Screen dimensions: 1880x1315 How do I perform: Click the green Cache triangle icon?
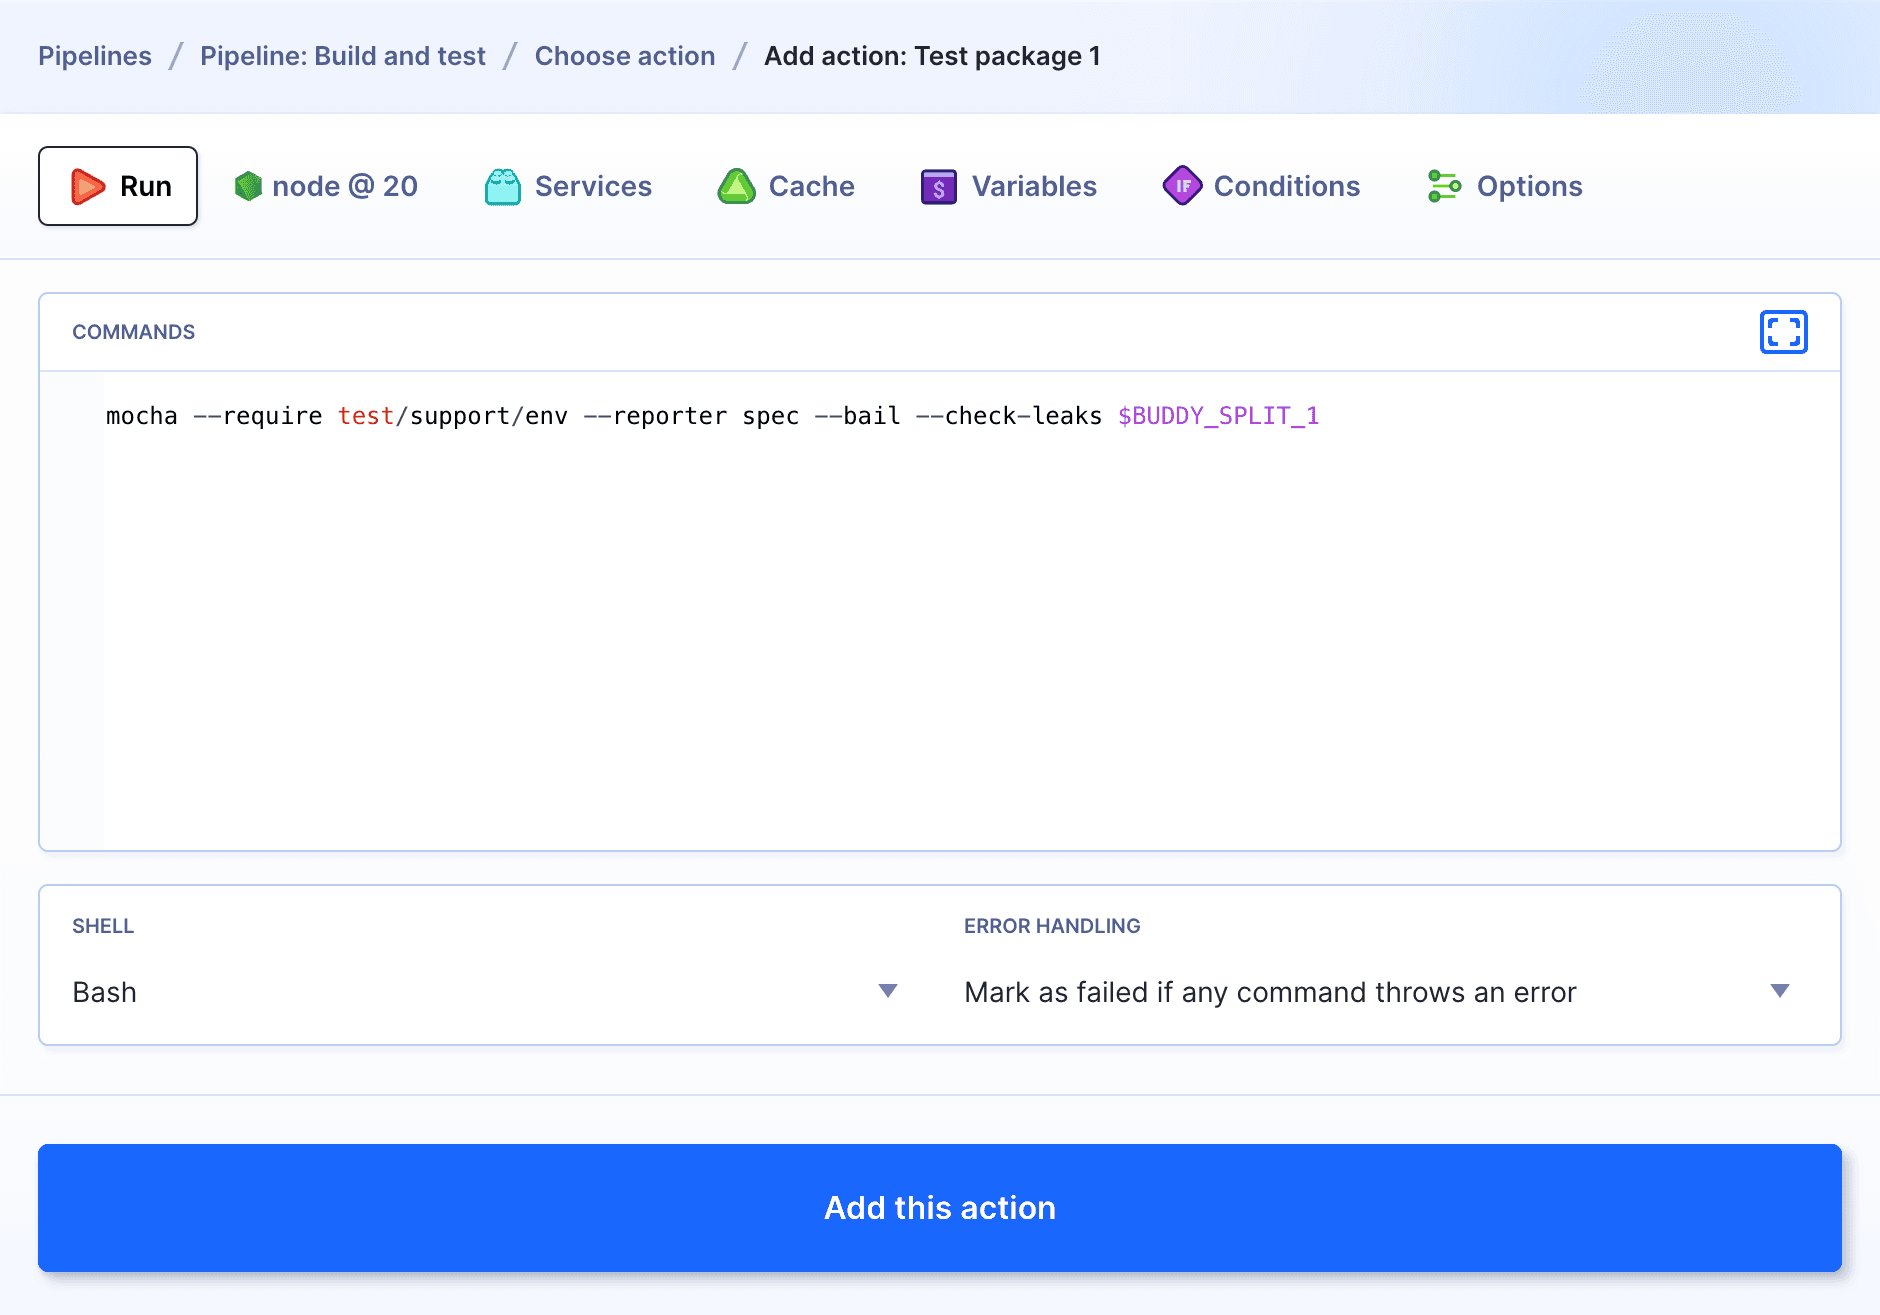click(737, 186)
